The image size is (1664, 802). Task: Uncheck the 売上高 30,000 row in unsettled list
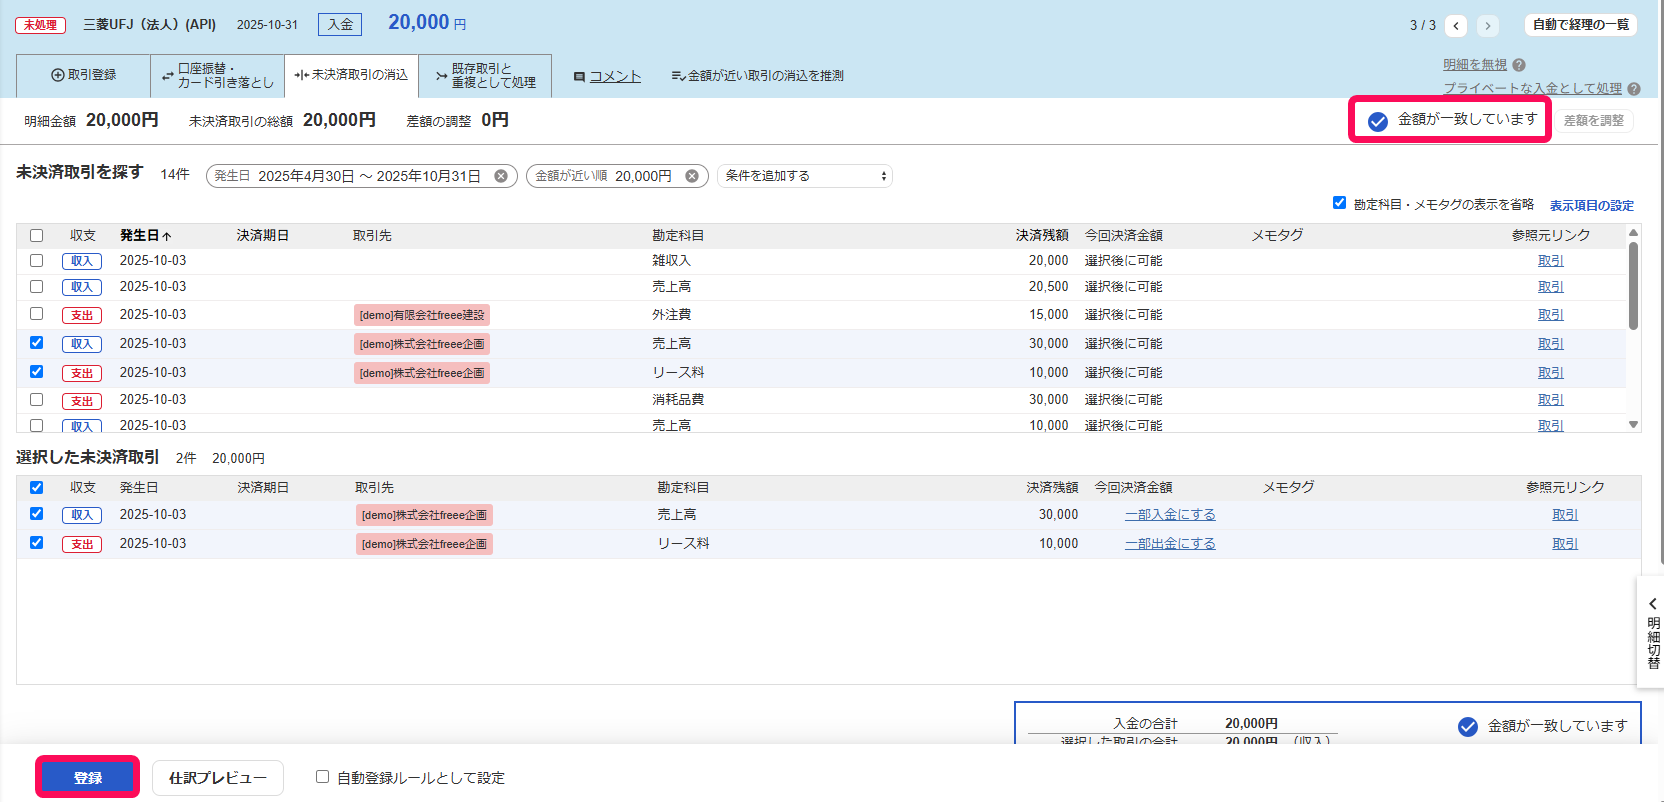pos(37,343)
